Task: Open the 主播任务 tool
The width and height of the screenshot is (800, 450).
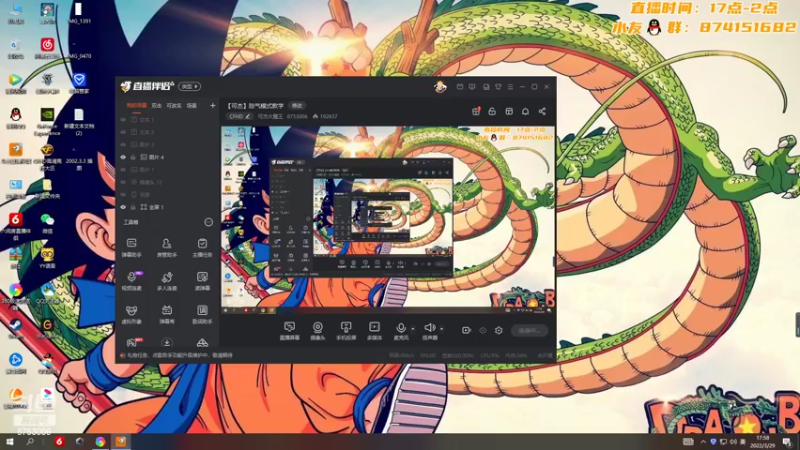Action: pos(202,247)
